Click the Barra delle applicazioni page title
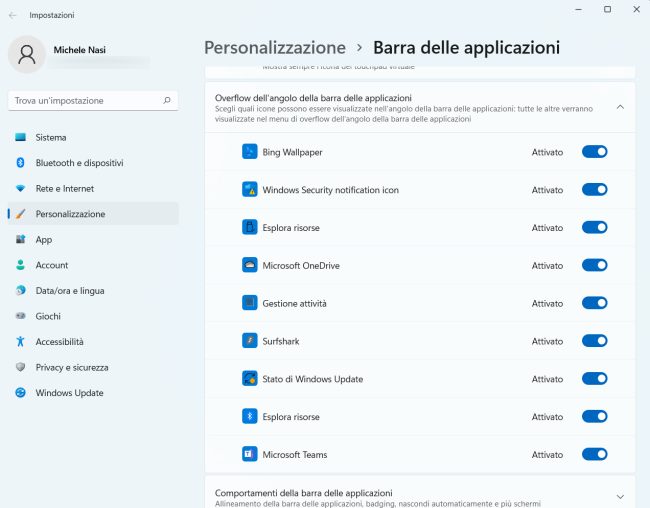Viewport: 650px width, 508px height. (x=466, y=48)
